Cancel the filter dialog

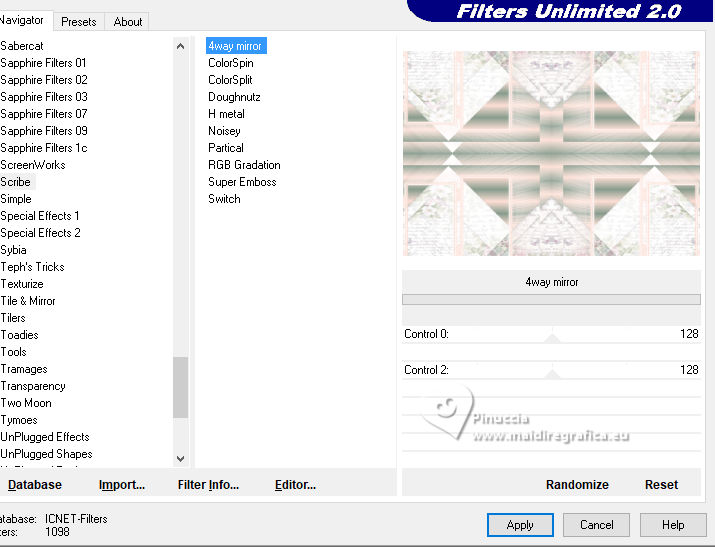tap(596, 525)
